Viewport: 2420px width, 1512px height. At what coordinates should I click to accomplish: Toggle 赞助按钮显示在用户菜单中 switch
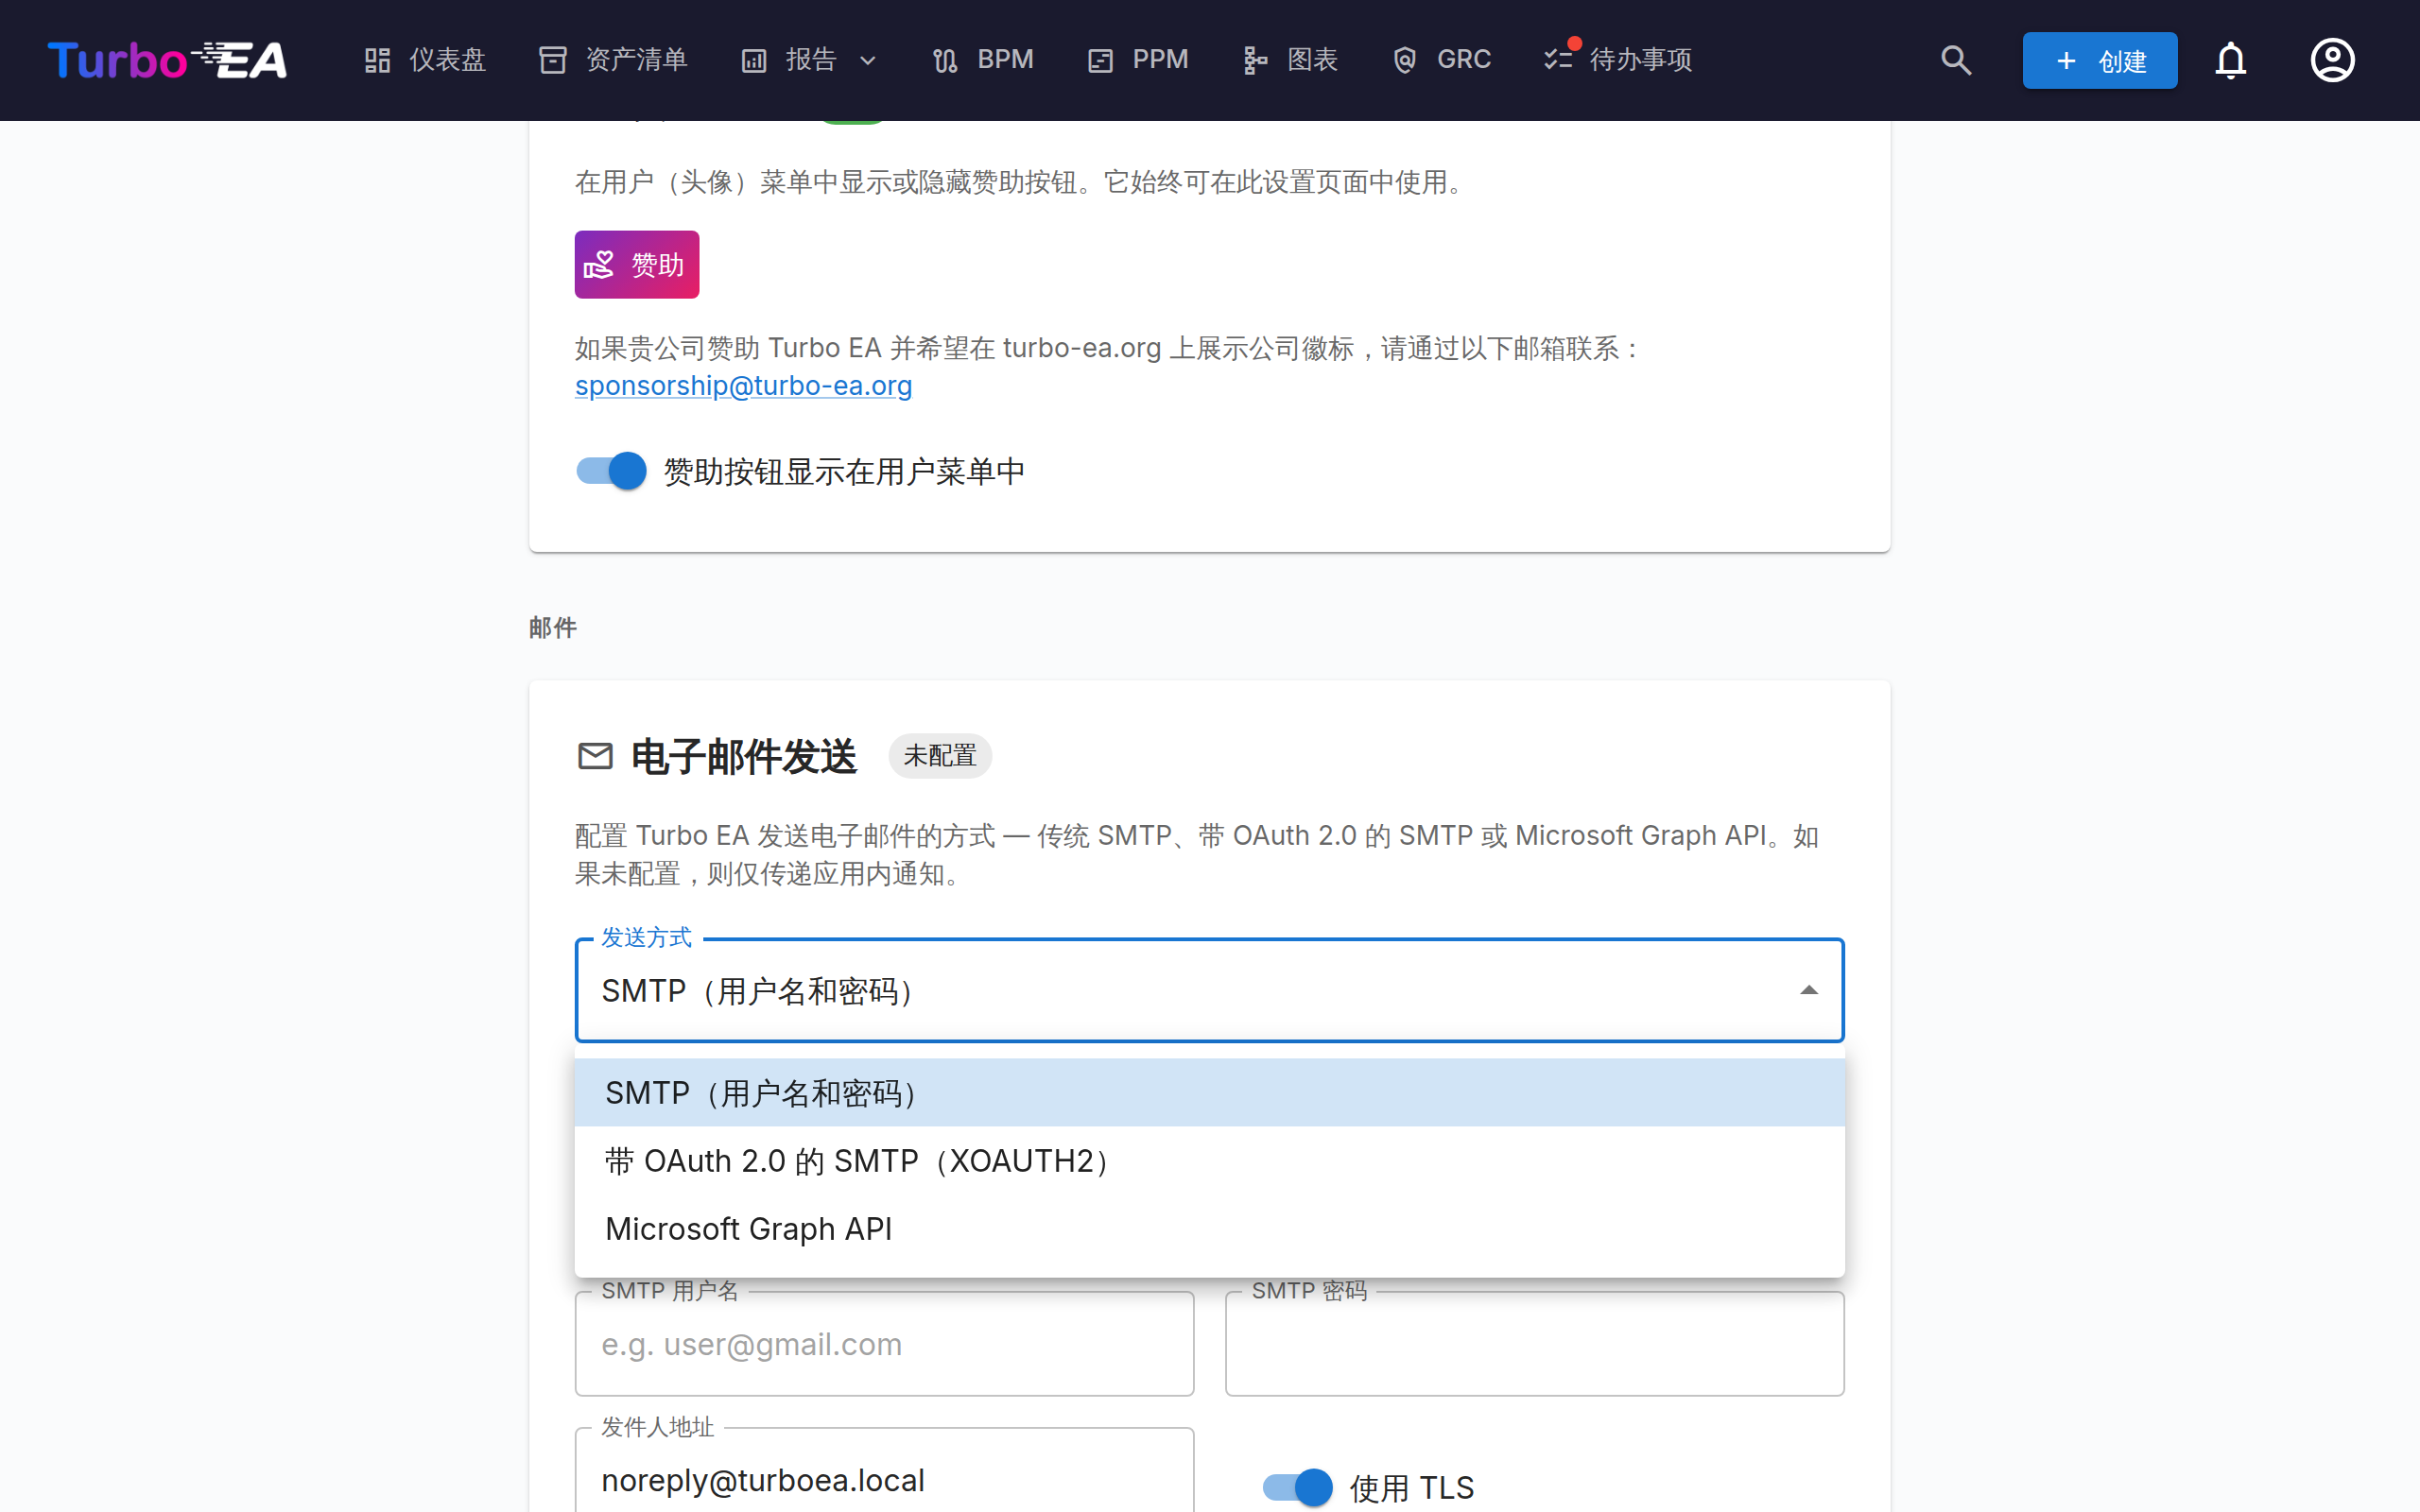[x=611, y=471]
